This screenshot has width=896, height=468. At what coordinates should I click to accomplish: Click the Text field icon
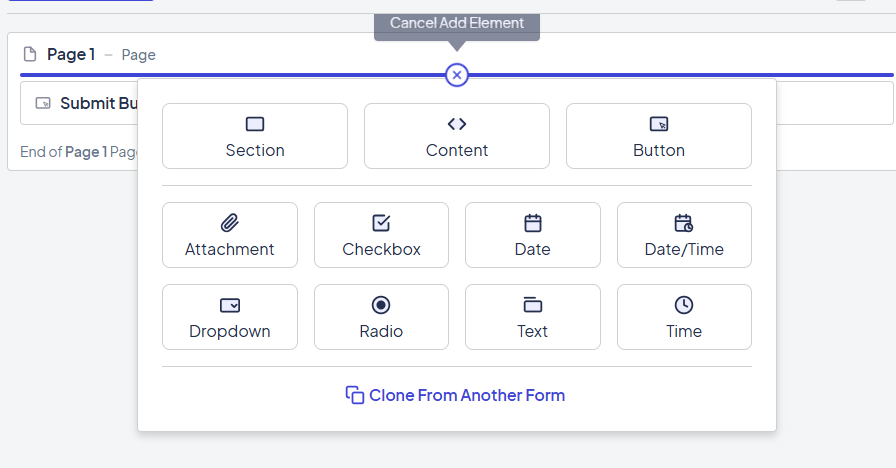pos(533,305)
